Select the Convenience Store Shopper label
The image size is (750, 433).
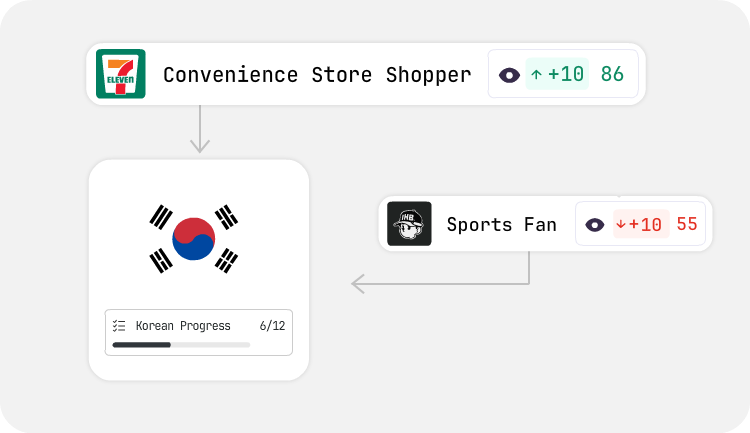(316, 75)
